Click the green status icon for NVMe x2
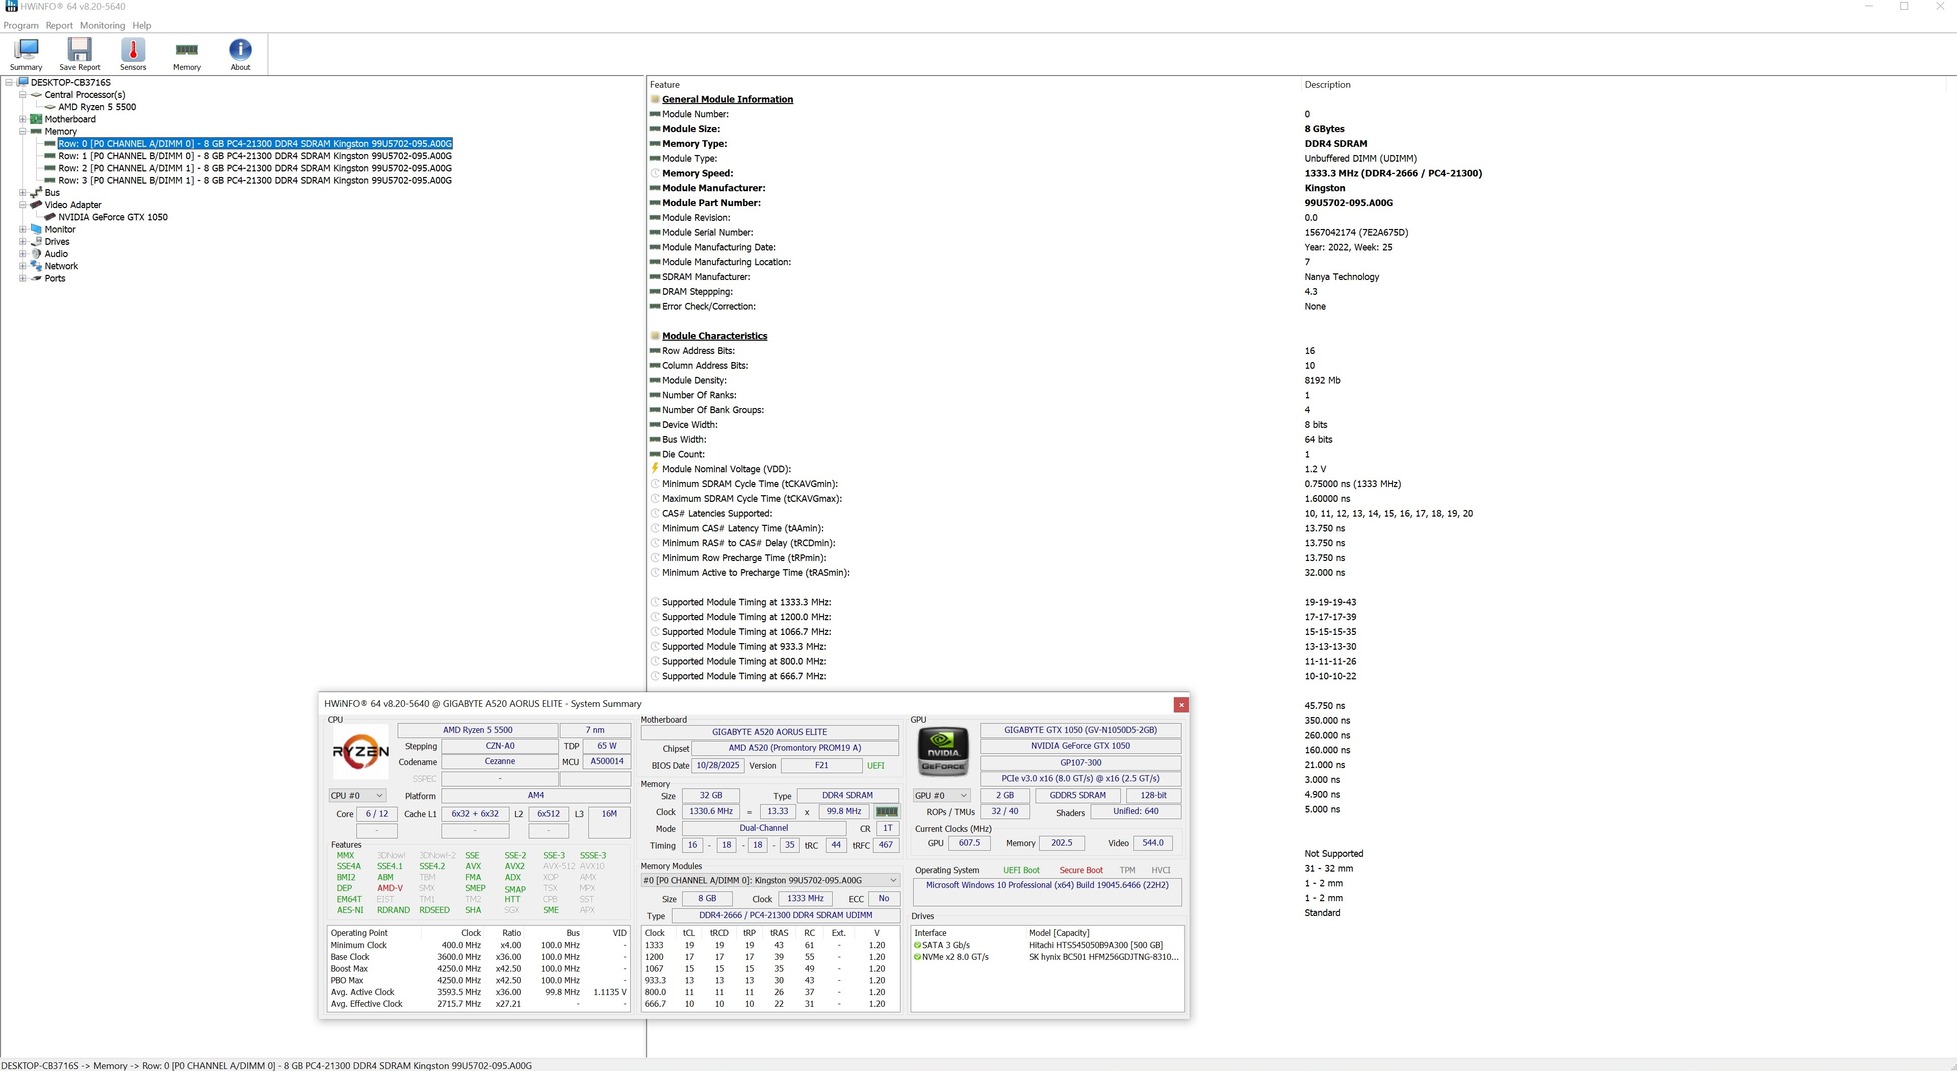Image resolution: width=1957 pixels, height=1071 pixels. click(917, 957)
